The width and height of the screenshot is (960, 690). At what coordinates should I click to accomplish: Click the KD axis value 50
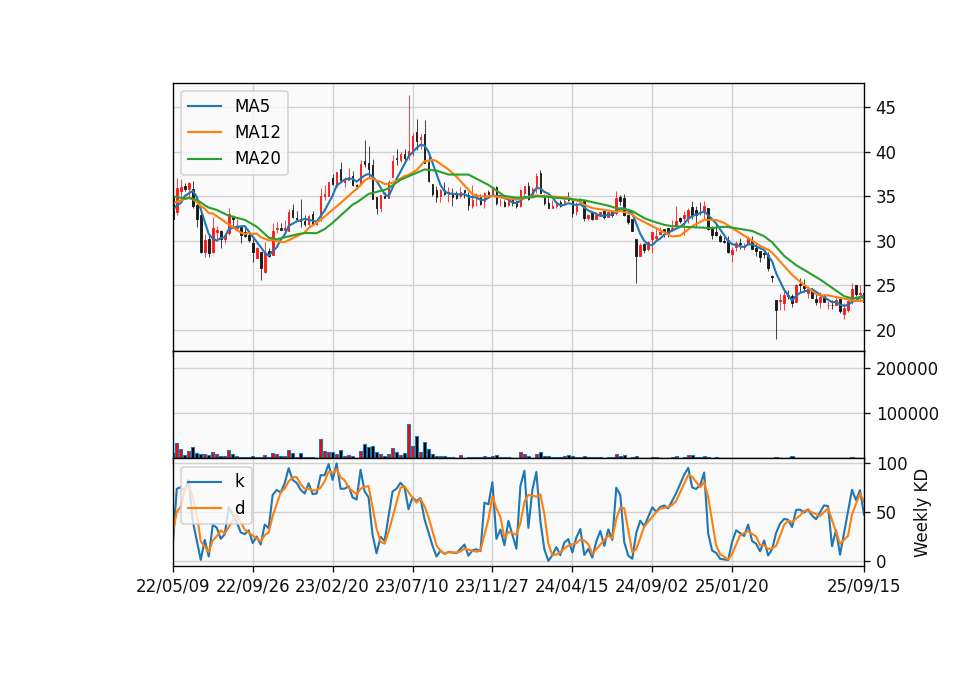tap(886, 512)
